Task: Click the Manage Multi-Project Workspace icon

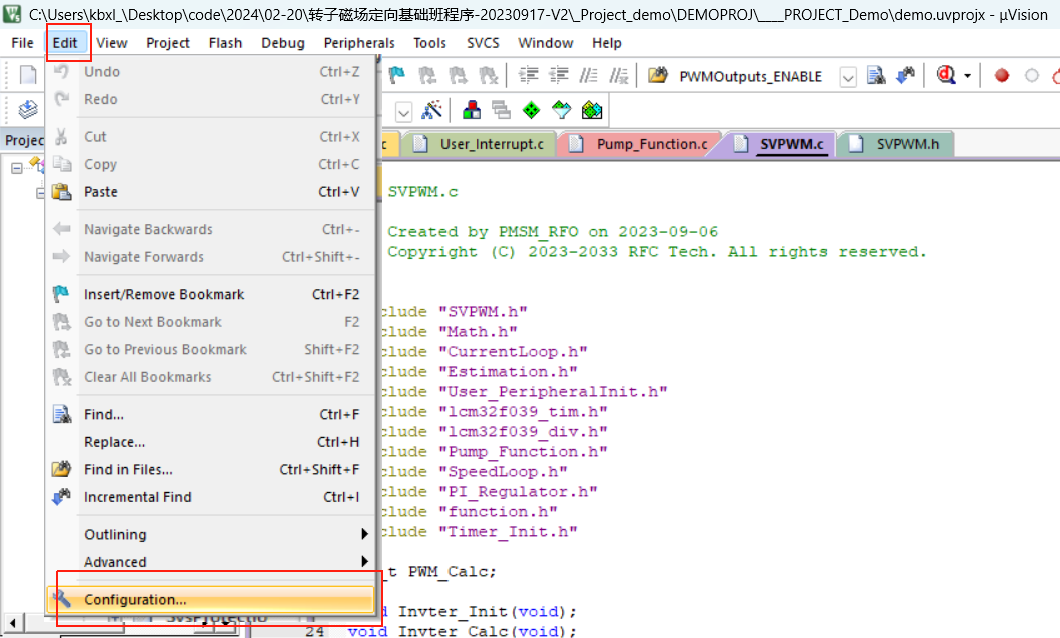Action: tap(502, 110)
